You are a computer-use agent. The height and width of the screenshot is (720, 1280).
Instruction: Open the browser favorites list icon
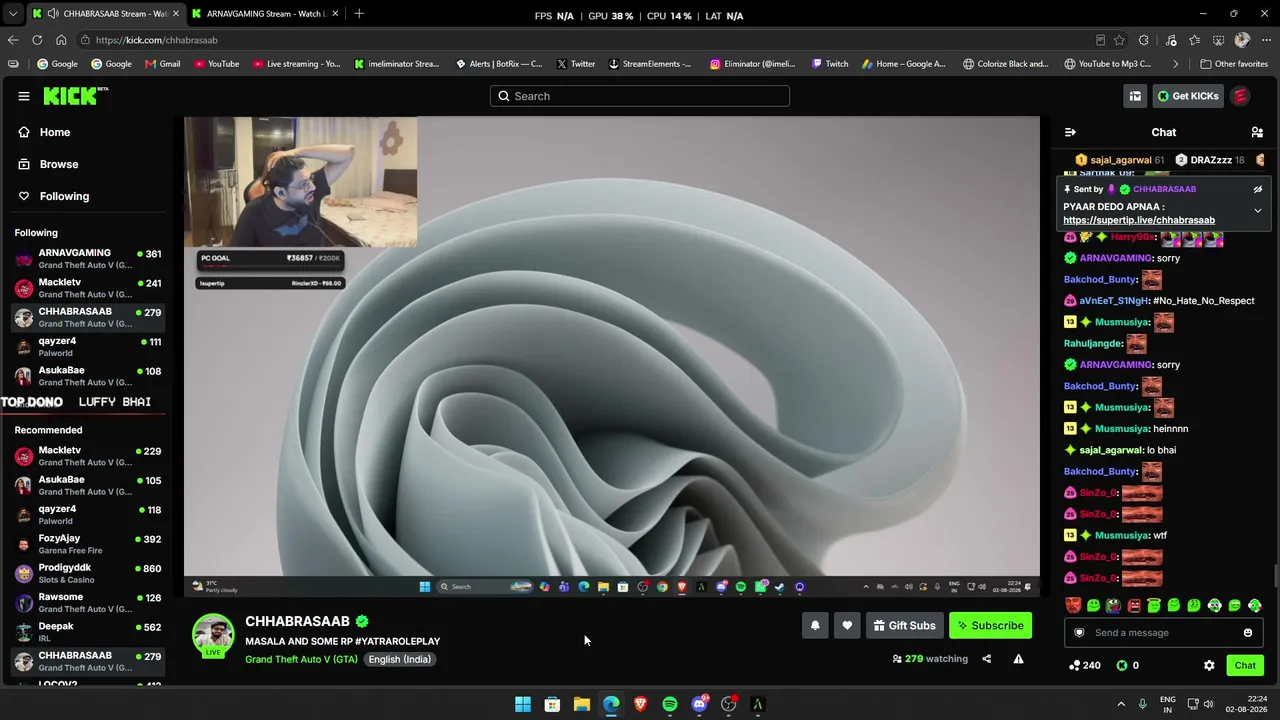coord(1195,40)
